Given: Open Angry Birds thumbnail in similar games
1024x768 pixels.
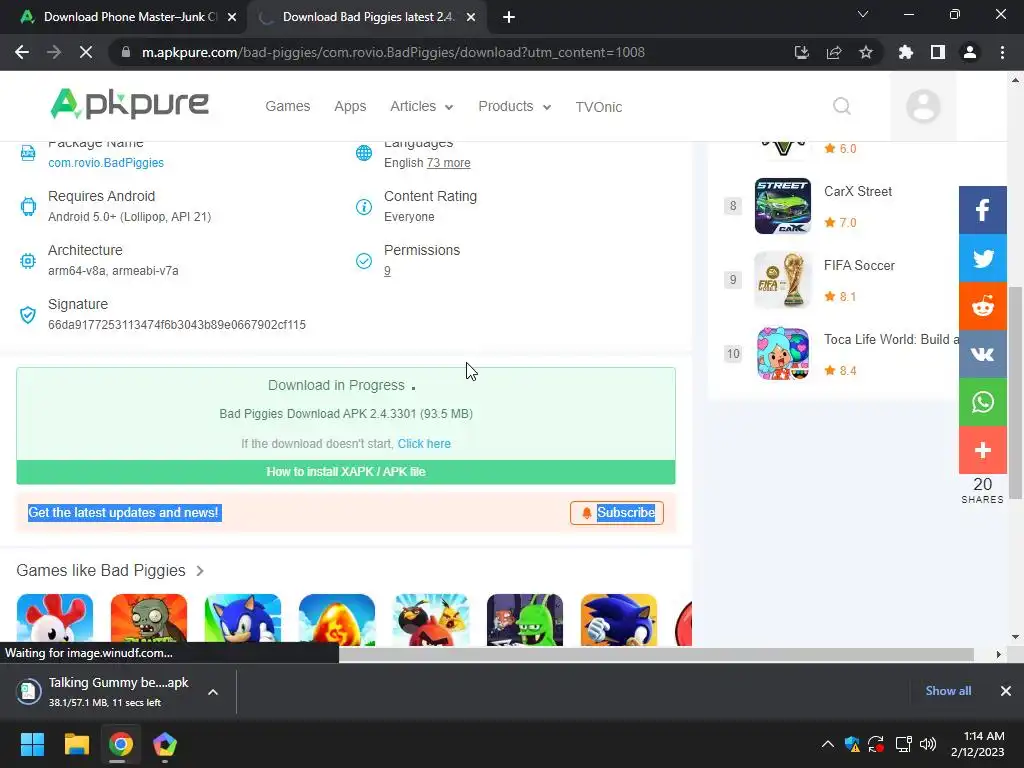Looking at the screenshot, I should point(431,620).
